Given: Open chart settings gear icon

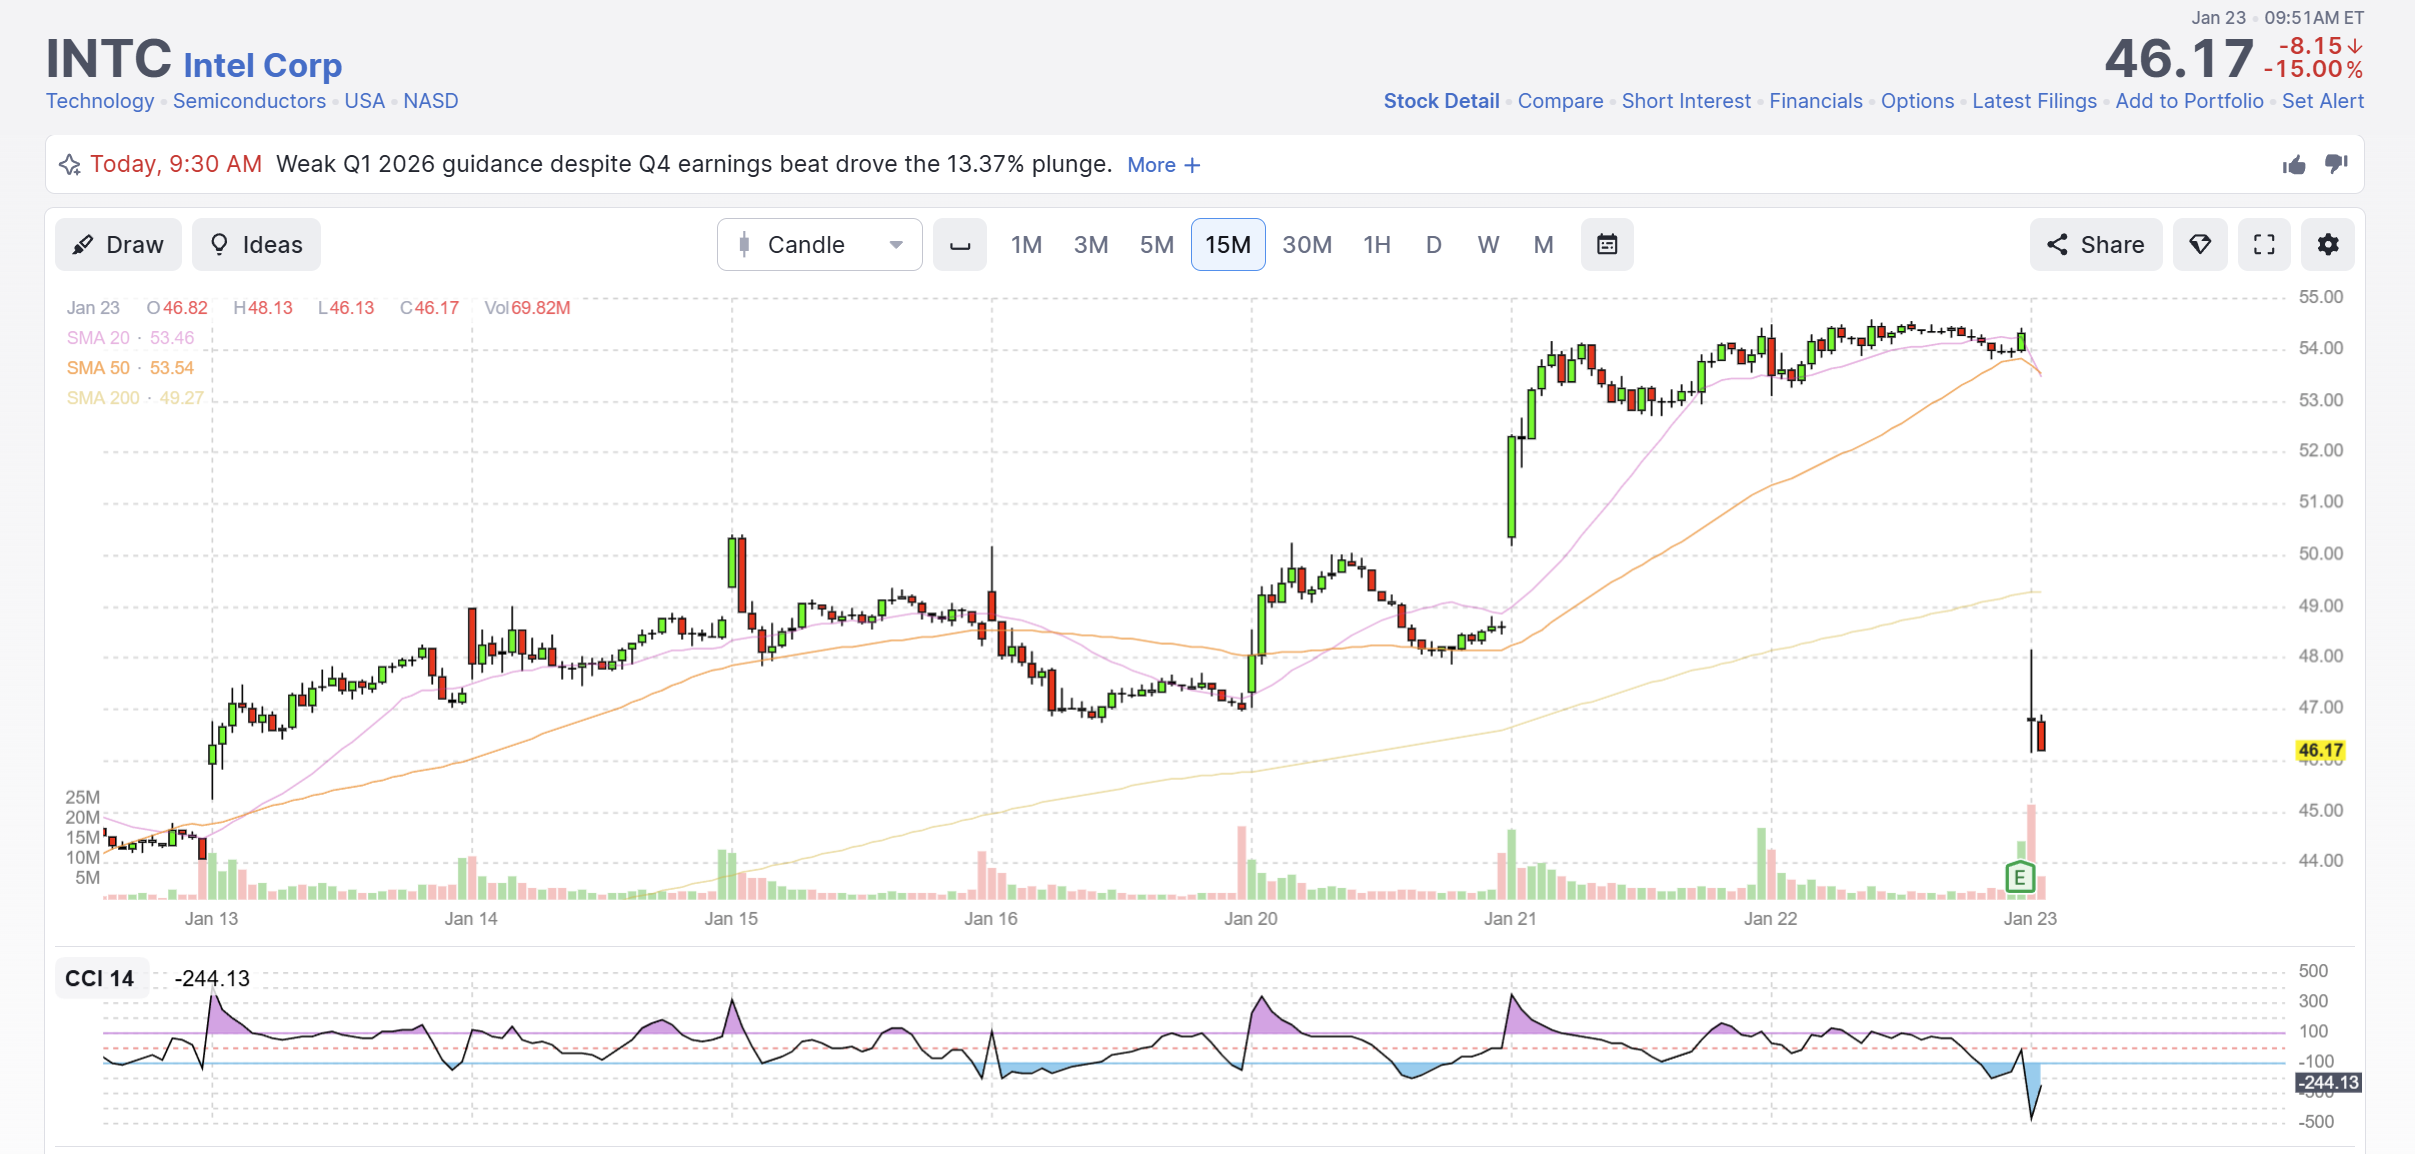Looking at the screenshot, I should click(x=2328, y=245).
